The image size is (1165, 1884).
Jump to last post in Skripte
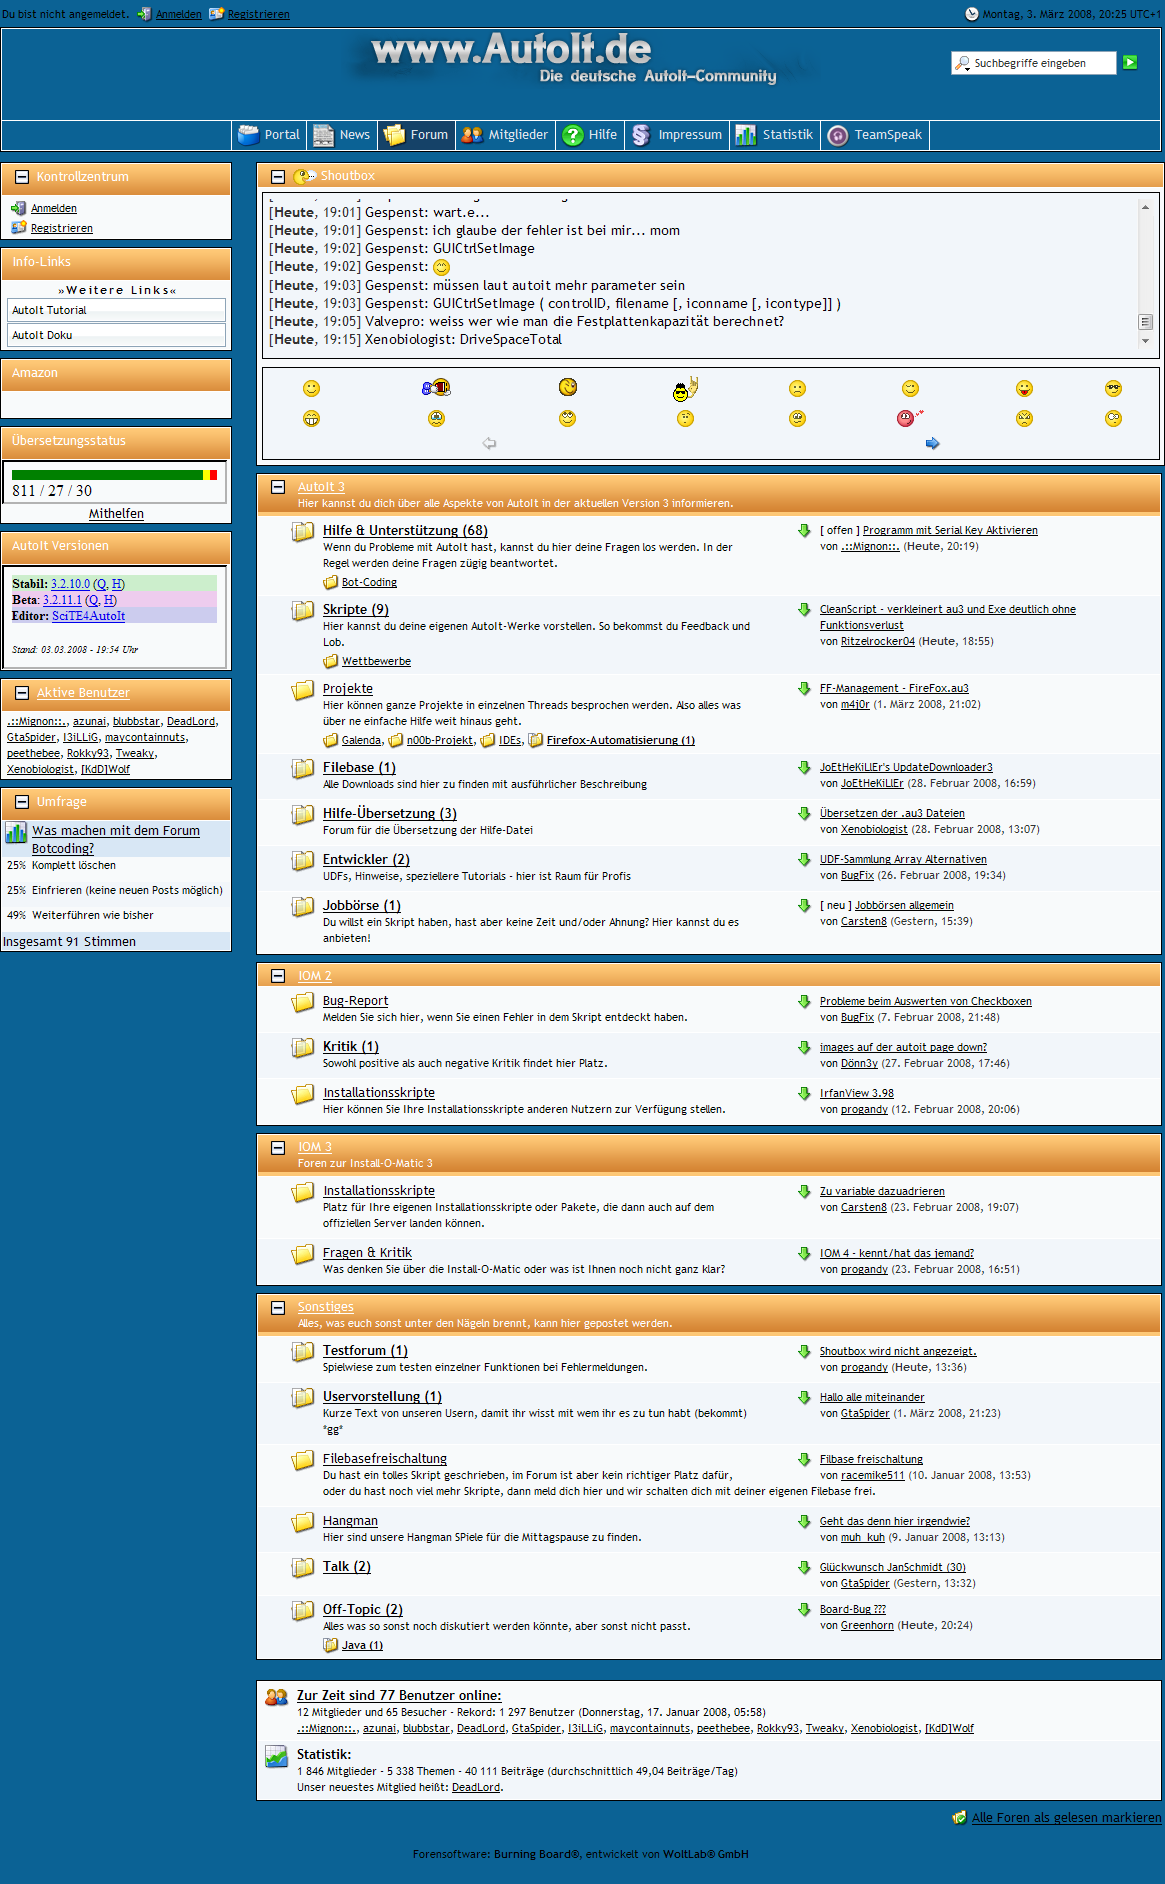click(x=804, y=609)
